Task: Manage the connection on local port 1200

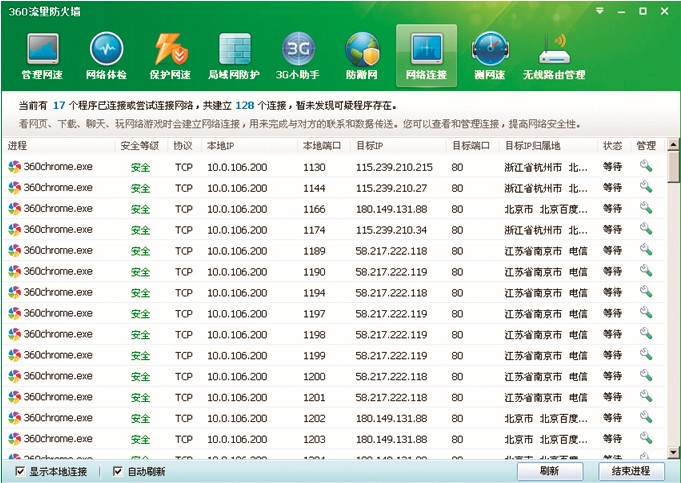Action: pyautogui.click(x=646, y=375)
